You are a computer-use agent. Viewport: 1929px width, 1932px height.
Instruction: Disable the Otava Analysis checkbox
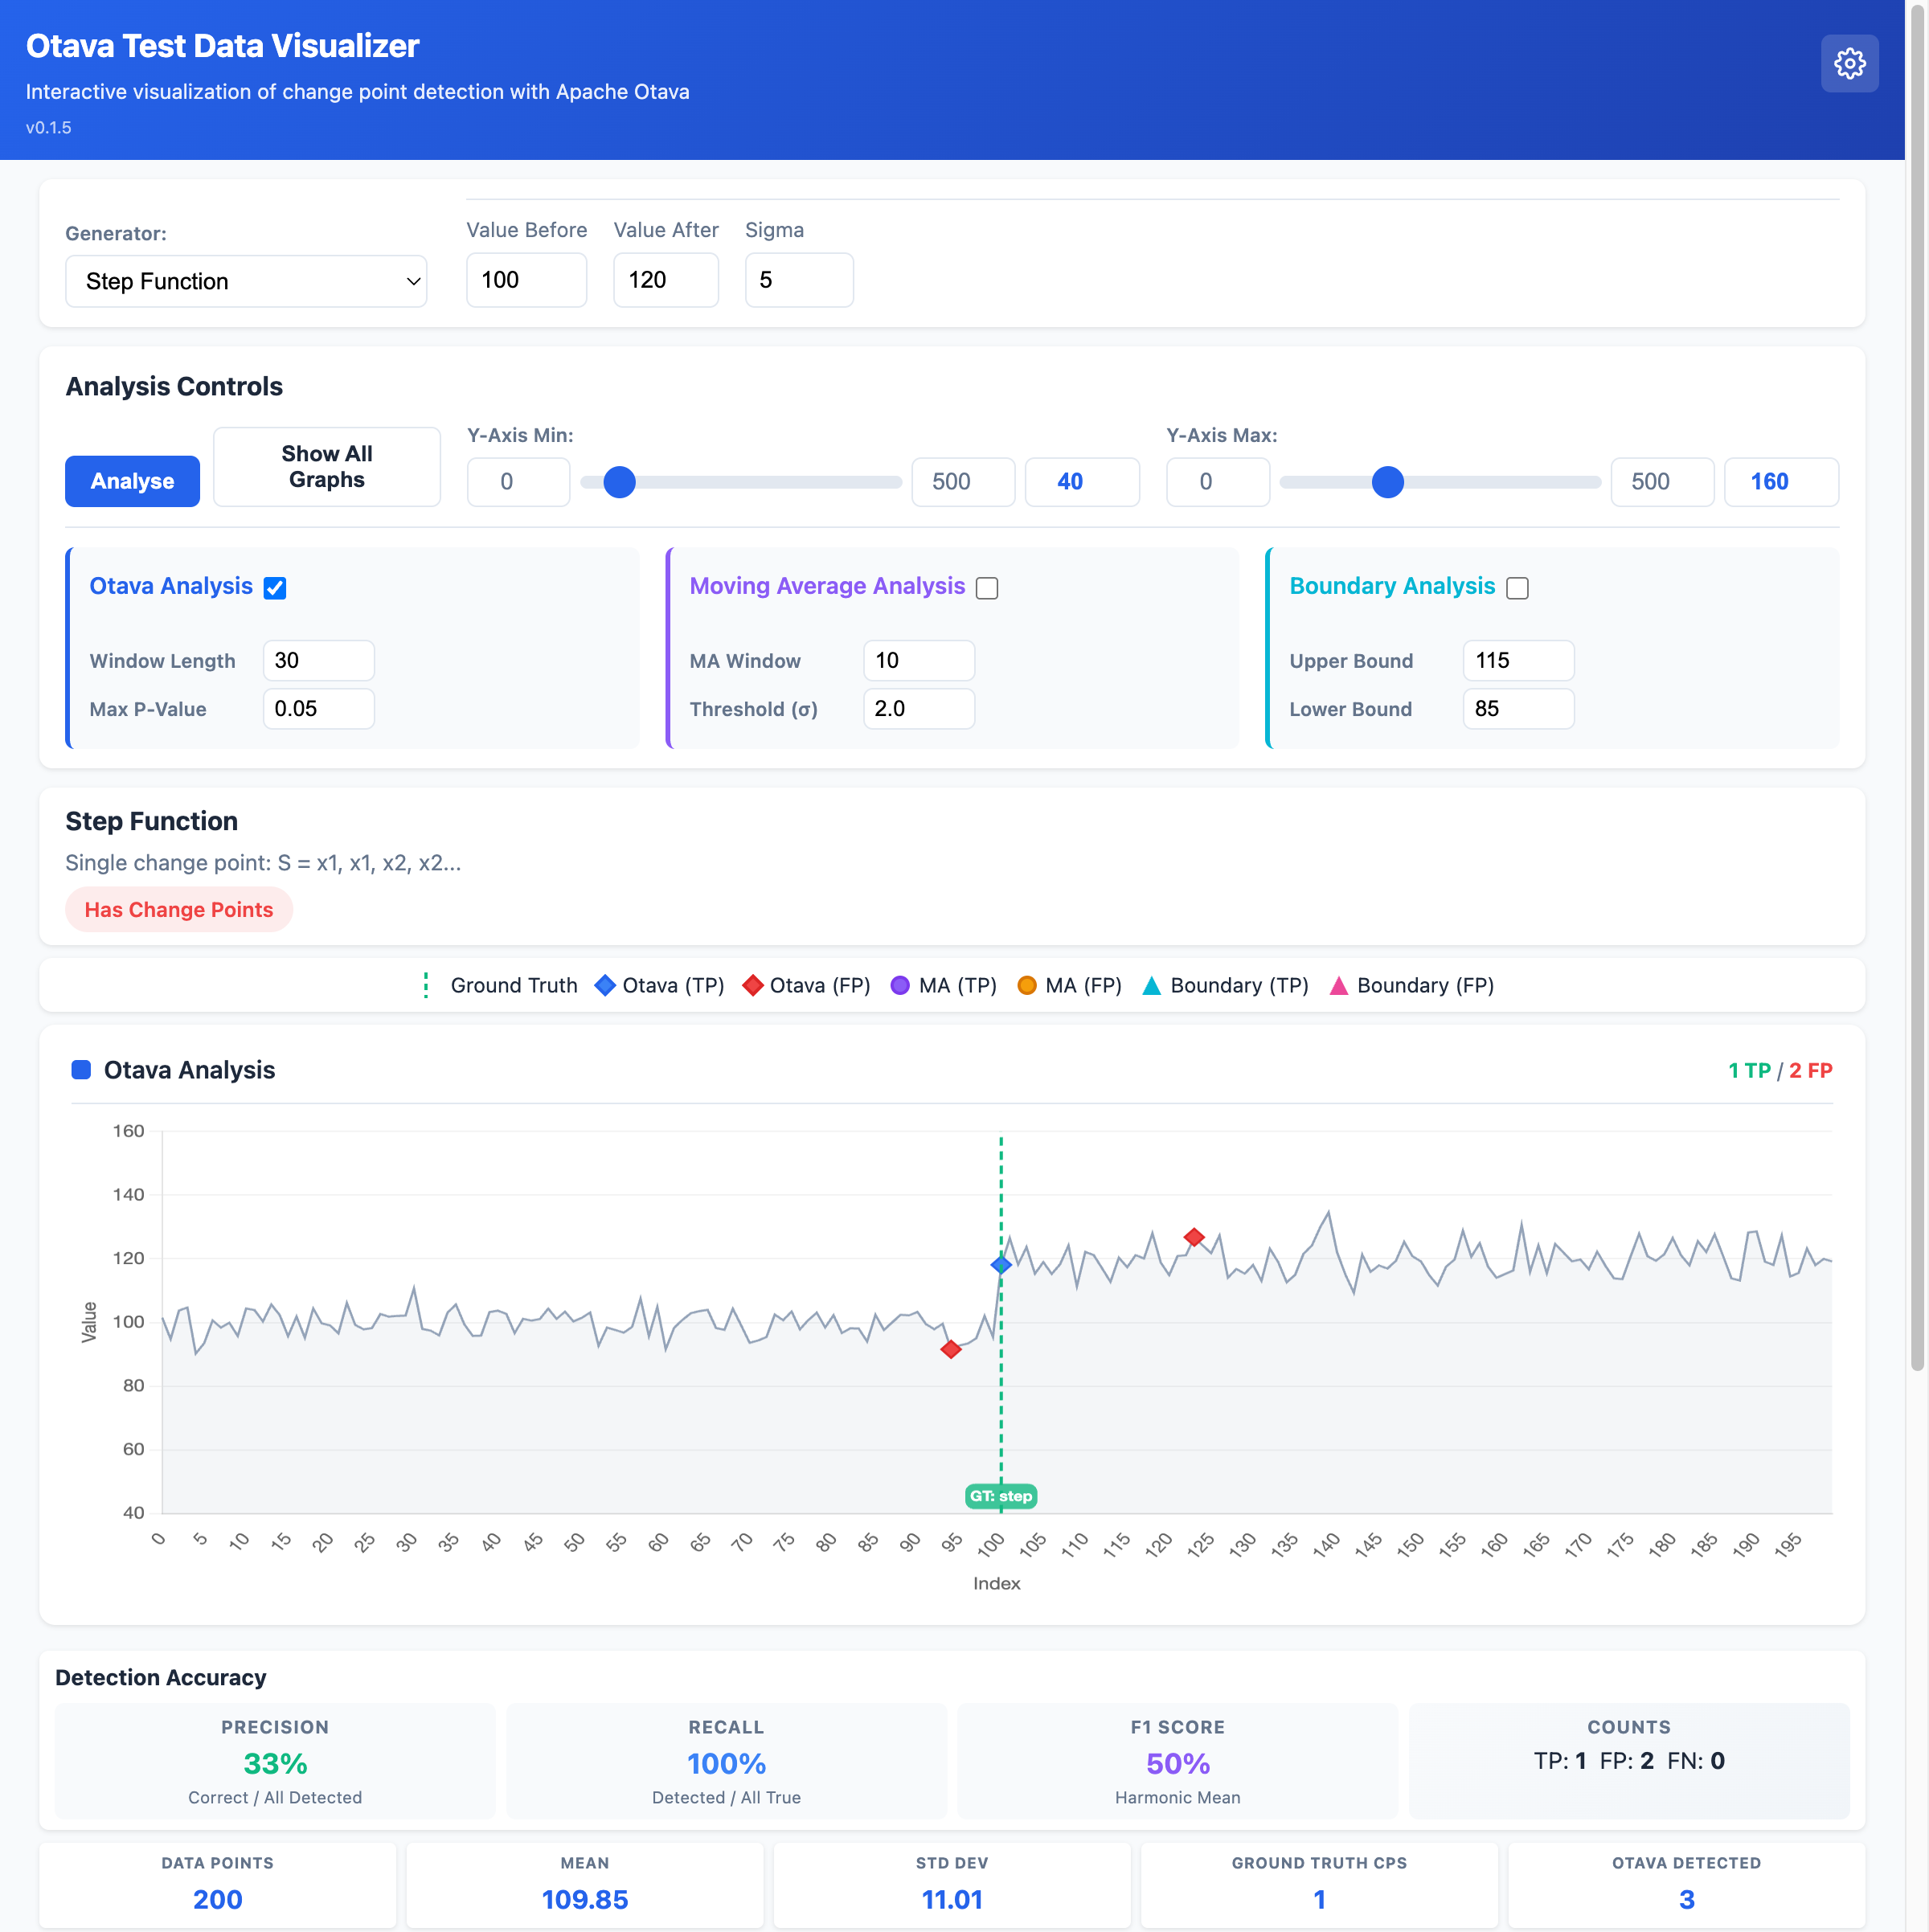point(275,588)
